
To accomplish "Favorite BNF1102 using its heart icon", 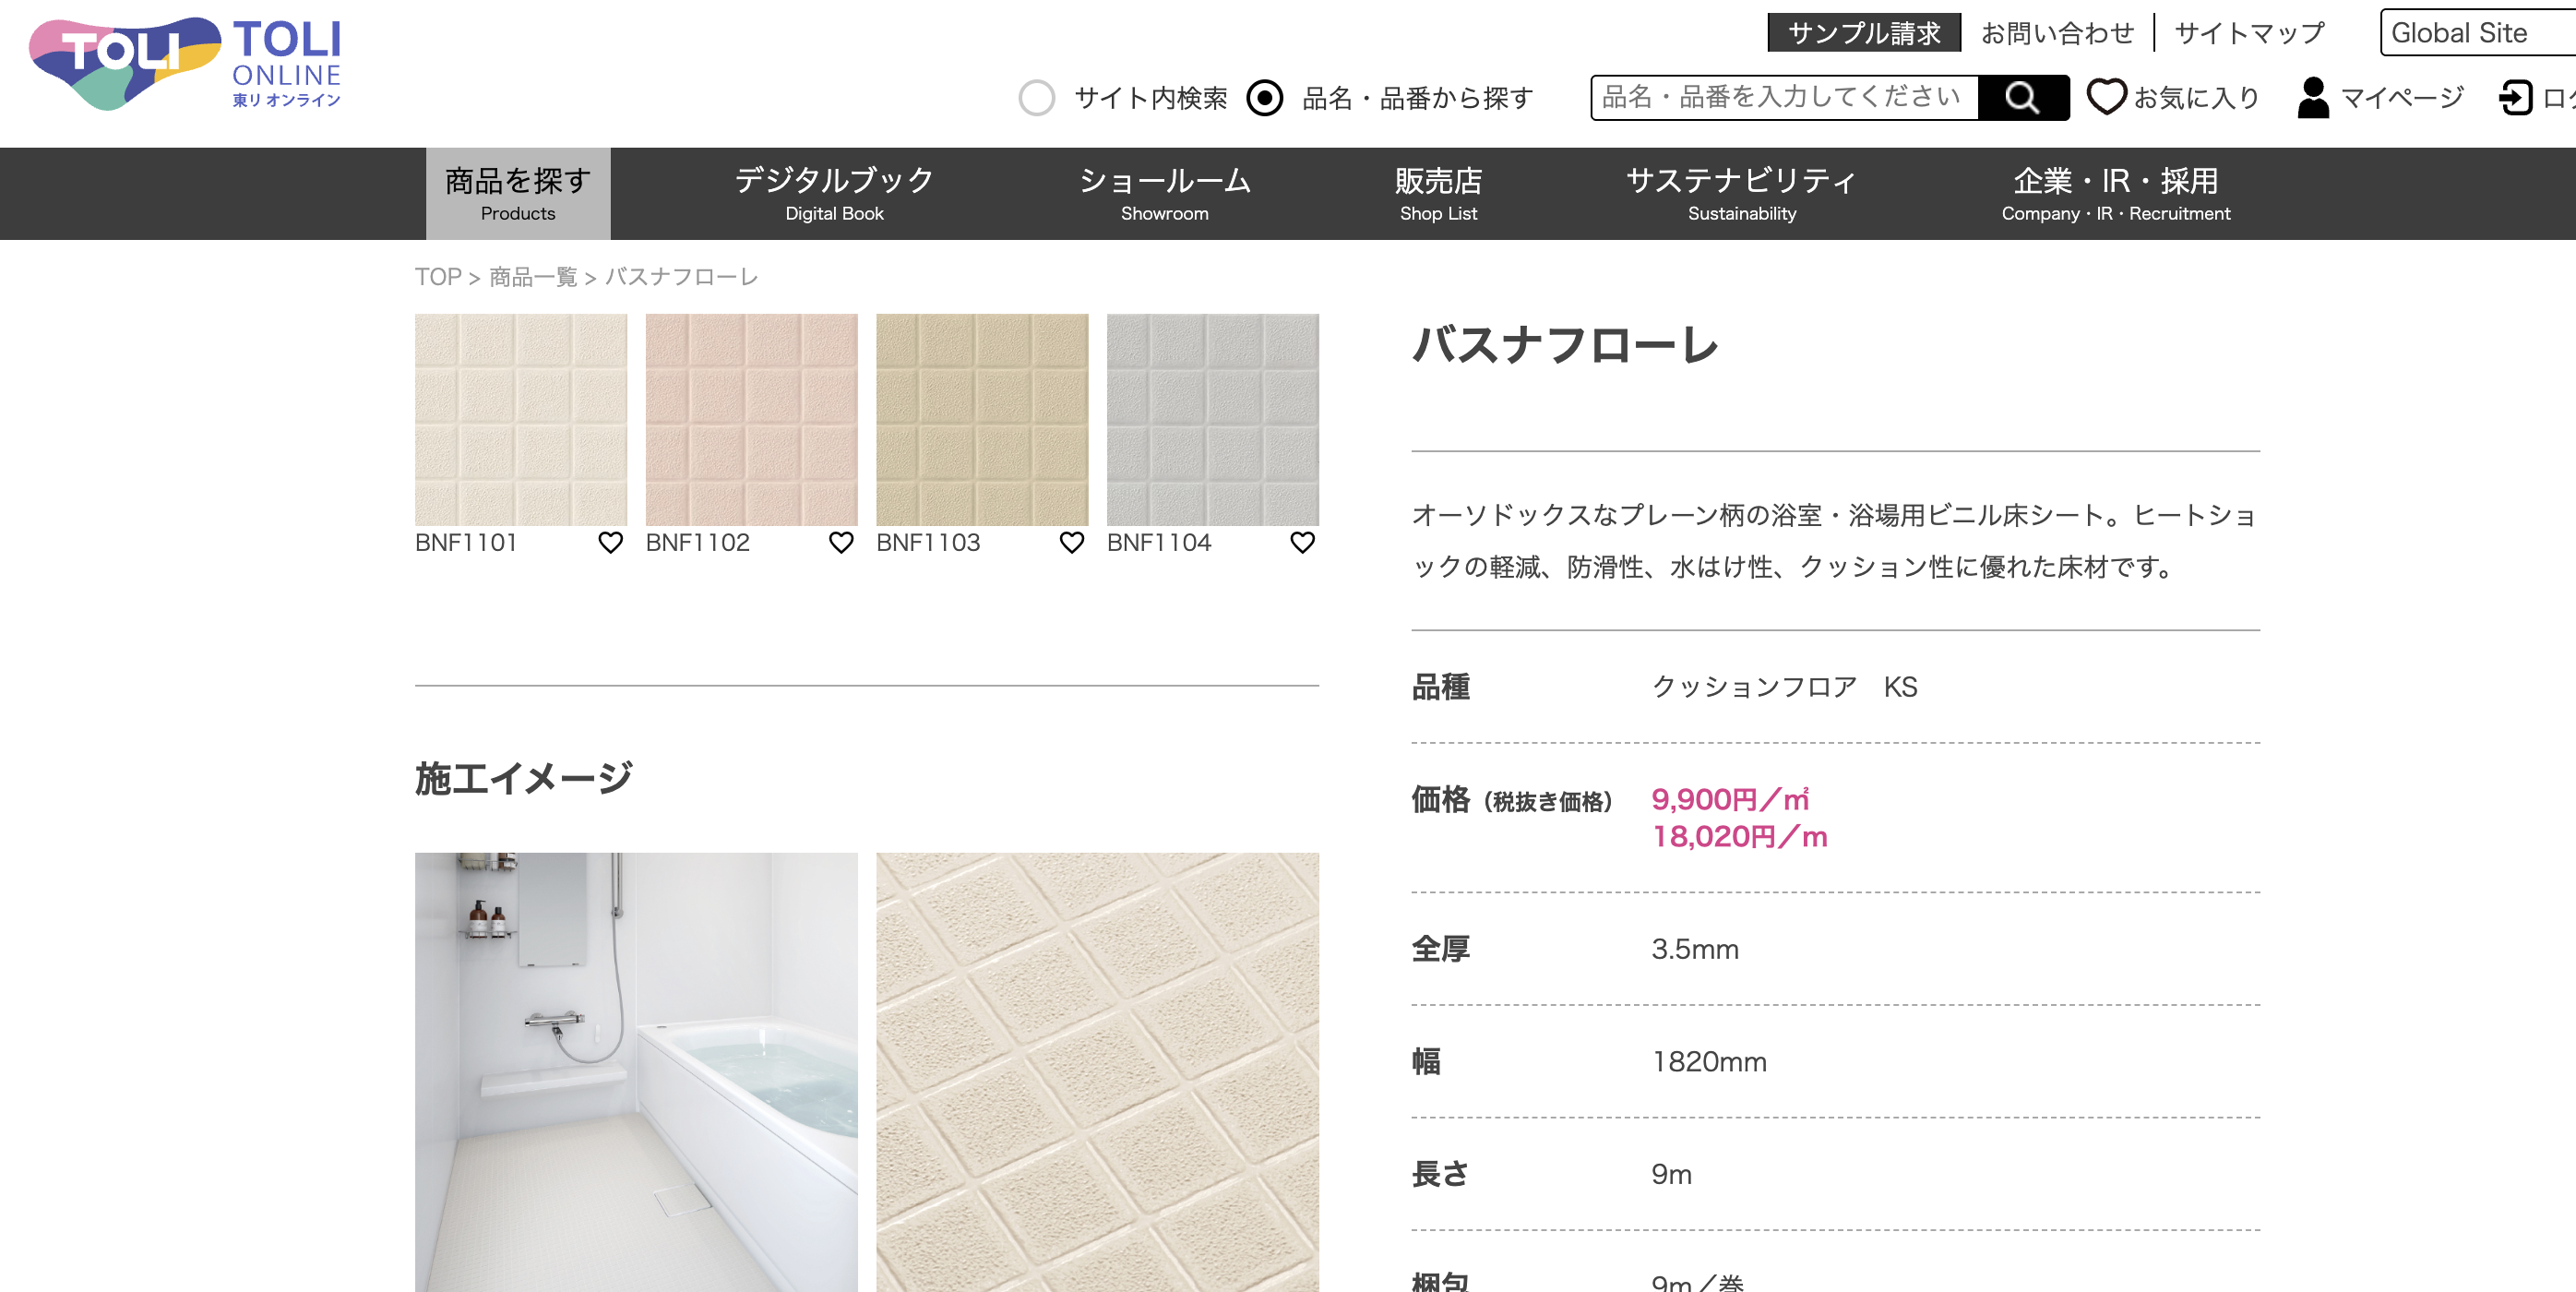I will point(843,543).
